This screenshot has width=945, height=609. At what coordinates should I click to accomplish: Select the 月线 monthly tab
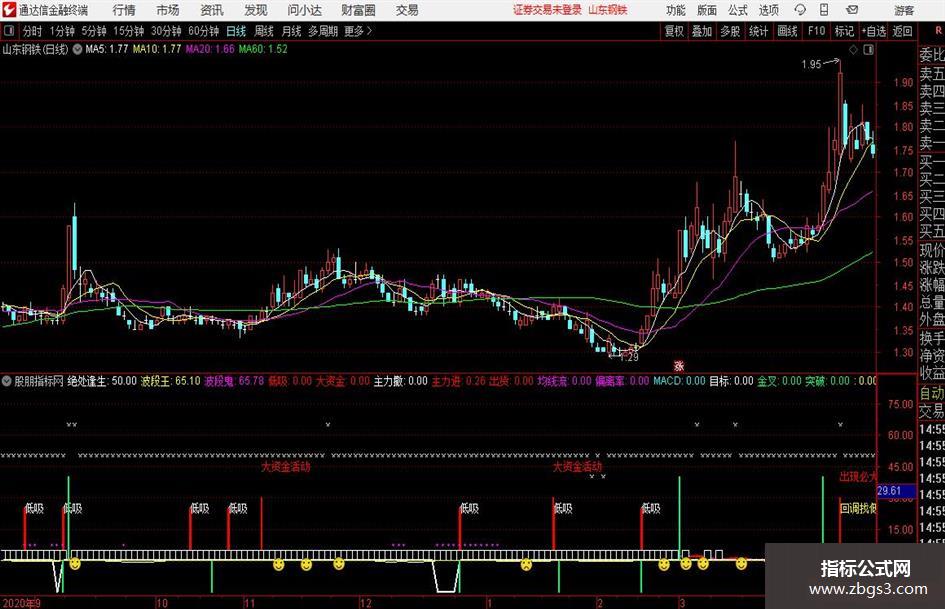point(291,31)
